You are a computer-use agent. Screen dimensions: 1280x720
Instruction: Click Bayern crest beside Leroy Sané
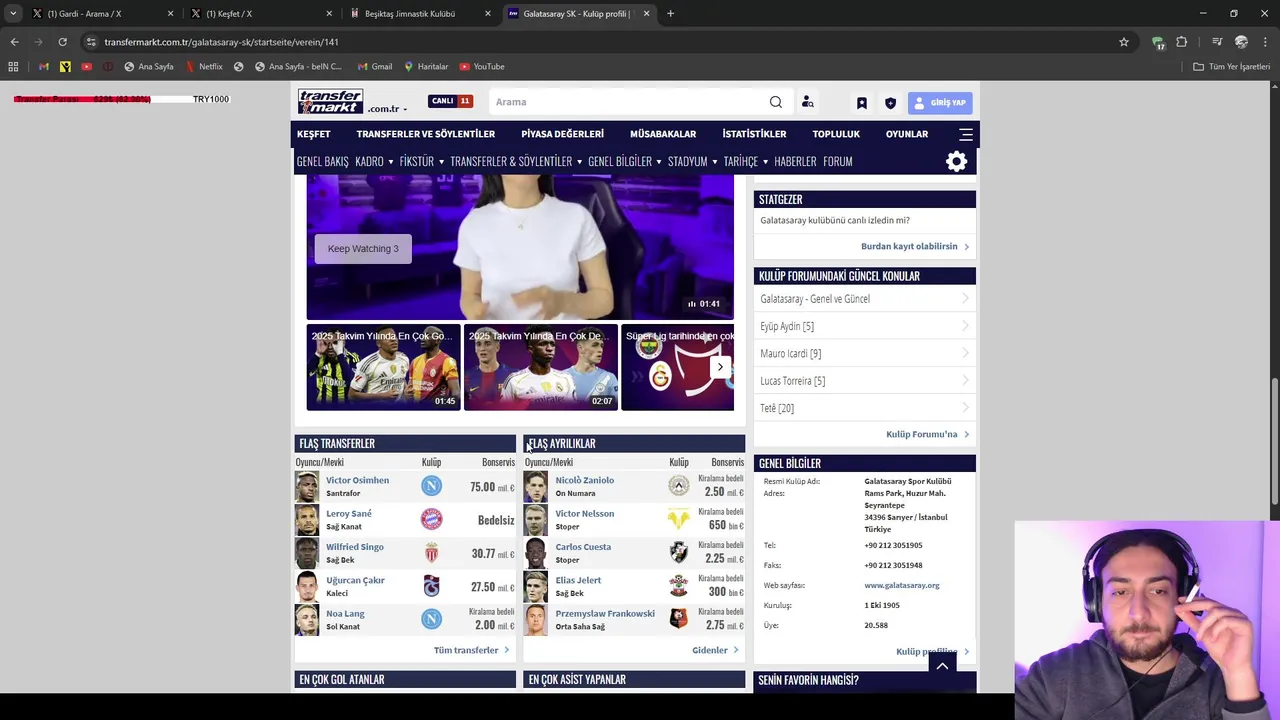431,519
